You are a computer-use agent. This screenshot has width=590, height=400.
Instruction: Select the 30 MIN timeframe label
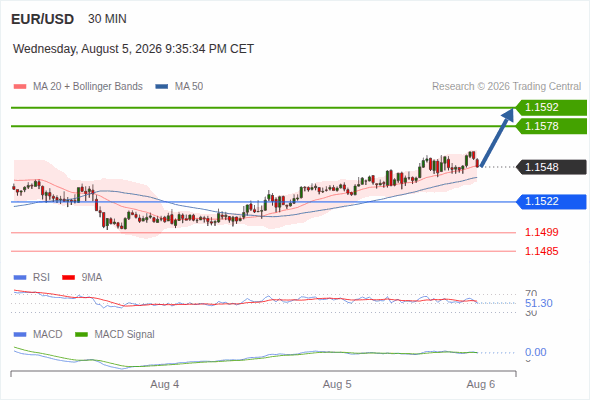click(x=107, y=19)
